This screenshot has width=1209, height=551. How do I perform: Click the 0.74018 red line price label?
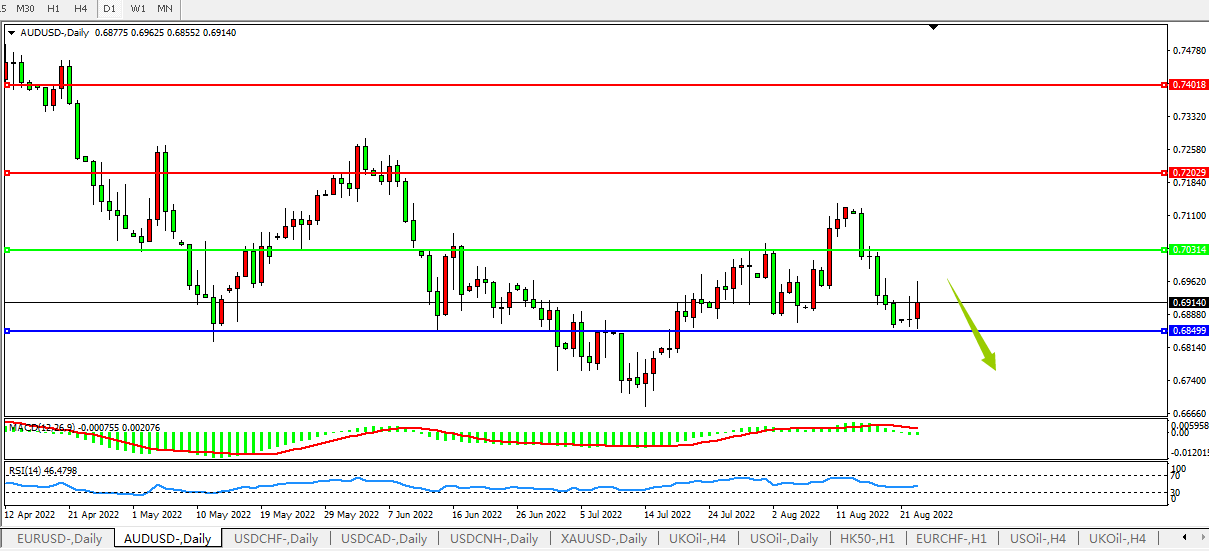point(1188,85)
